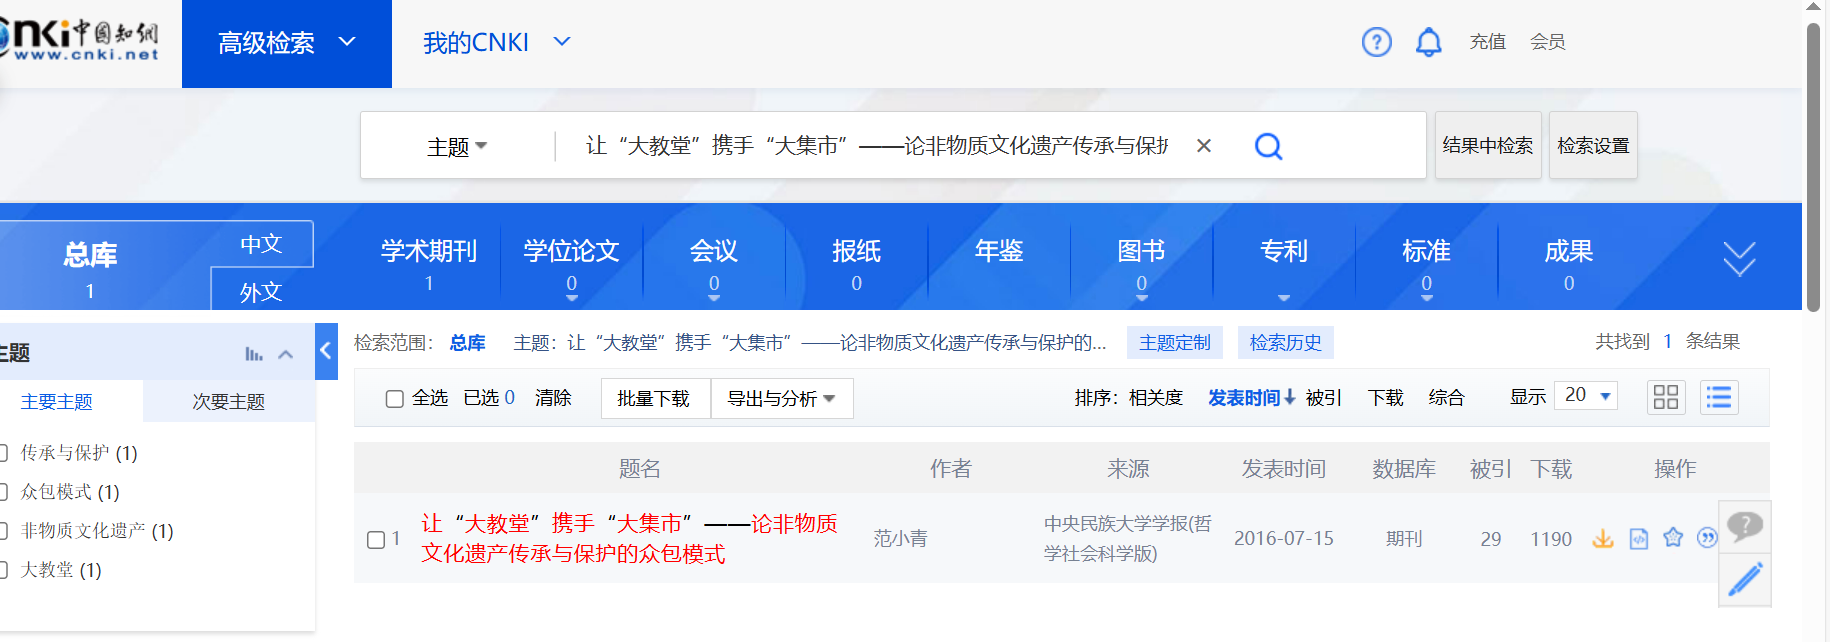Check the 全选 select-all checkbox
The width and height of the screenshot is (1830, 642).
point(395,399)
